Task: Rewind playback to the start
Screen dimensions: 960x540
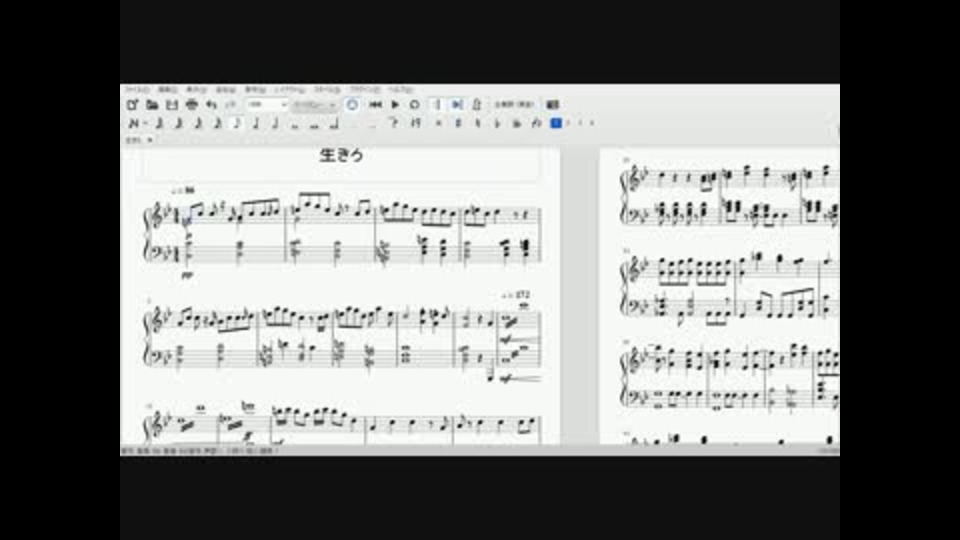Action: pos(375,105)
